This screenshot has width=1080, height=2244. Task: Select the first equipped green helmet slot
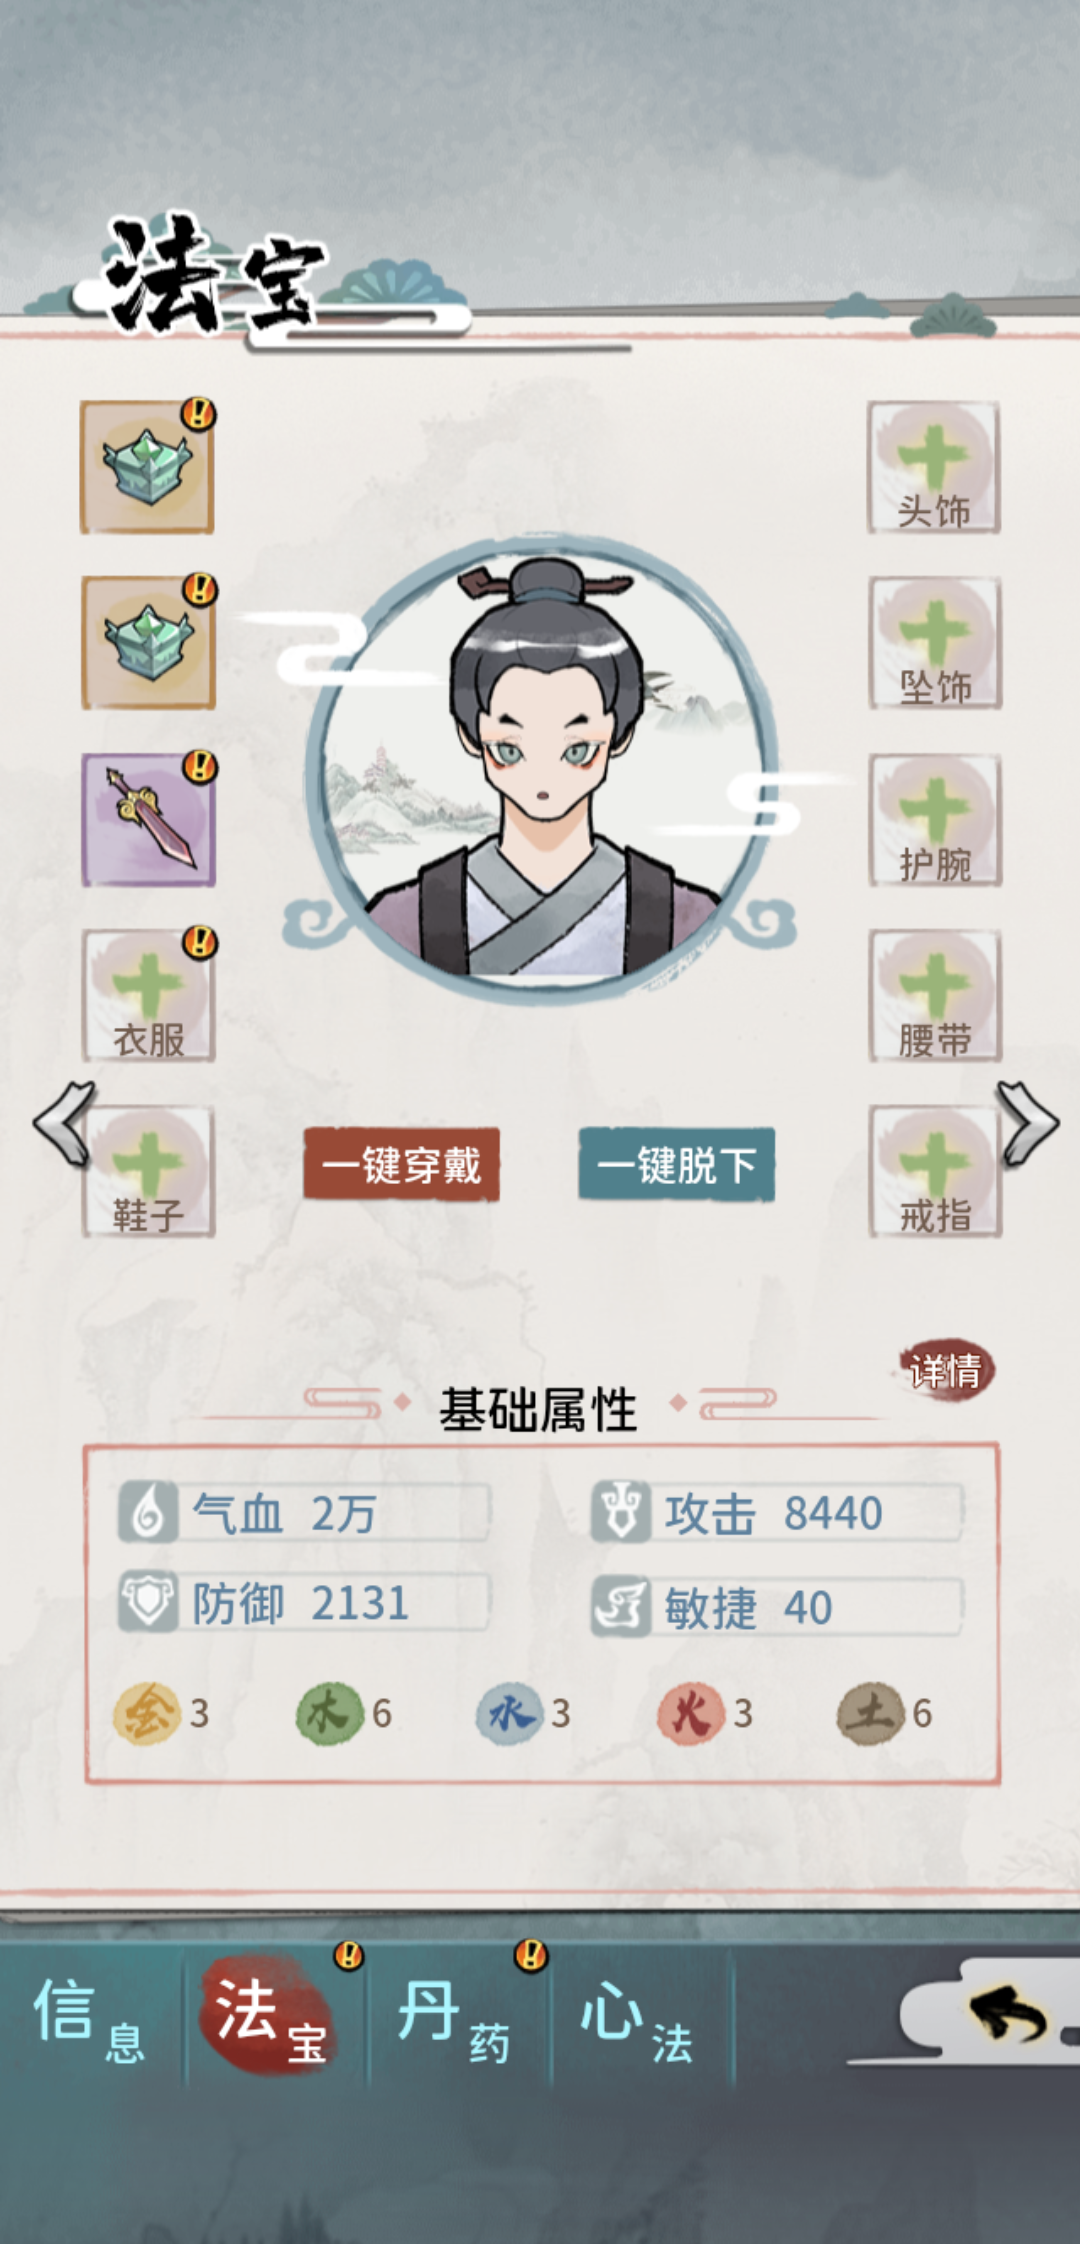tap(147, 468)
